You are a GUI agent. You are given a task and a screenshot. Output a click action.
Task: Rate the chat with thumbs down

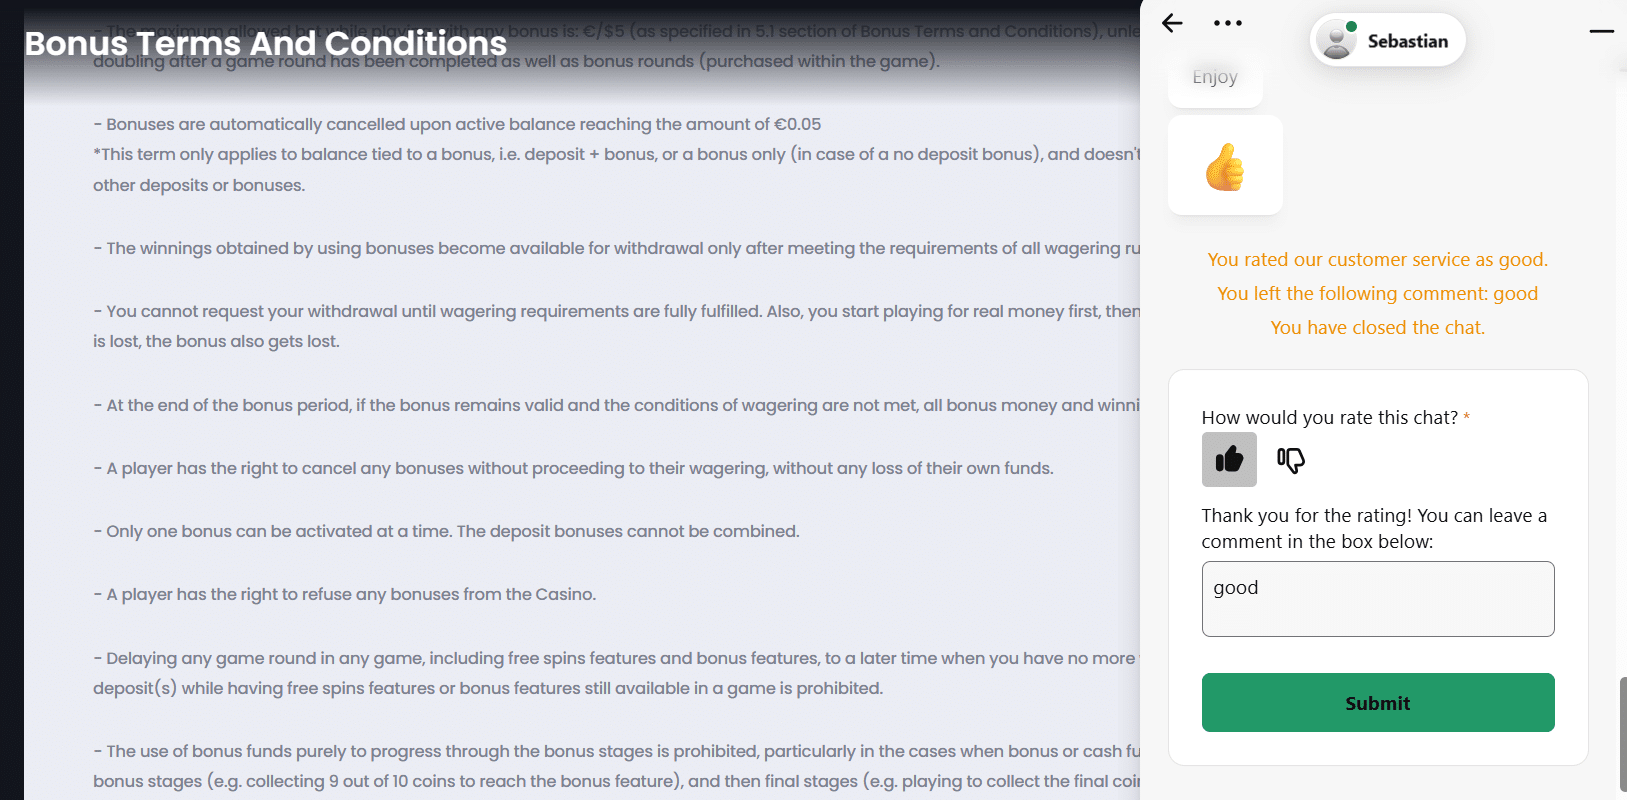[1290, 460]
